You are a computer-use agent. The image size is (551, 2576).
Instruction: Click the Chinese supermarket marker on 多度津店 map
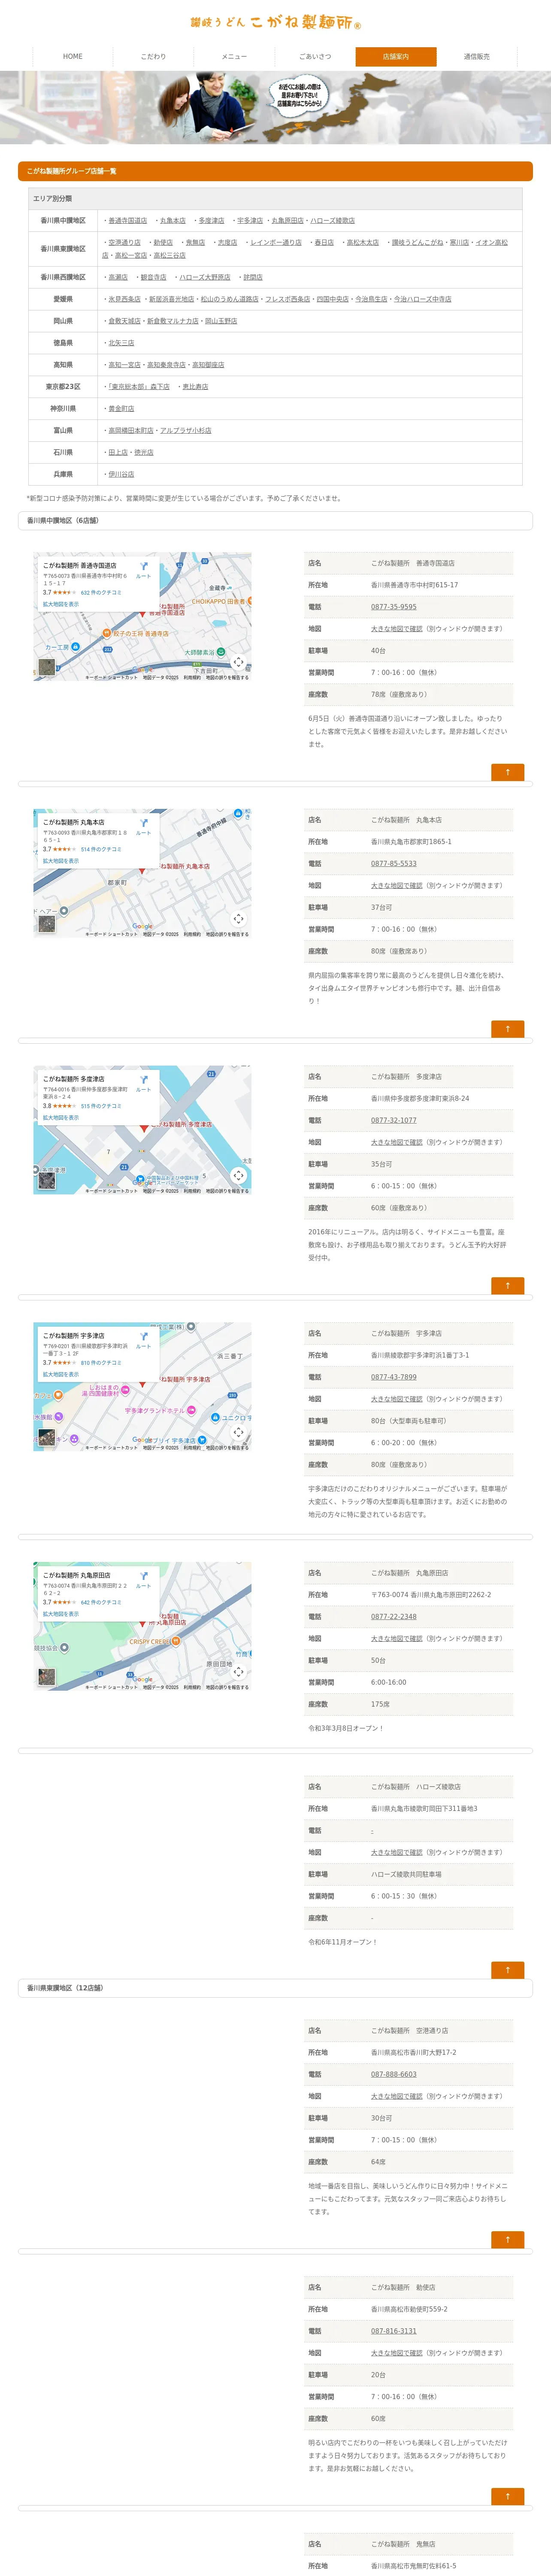140,1179
